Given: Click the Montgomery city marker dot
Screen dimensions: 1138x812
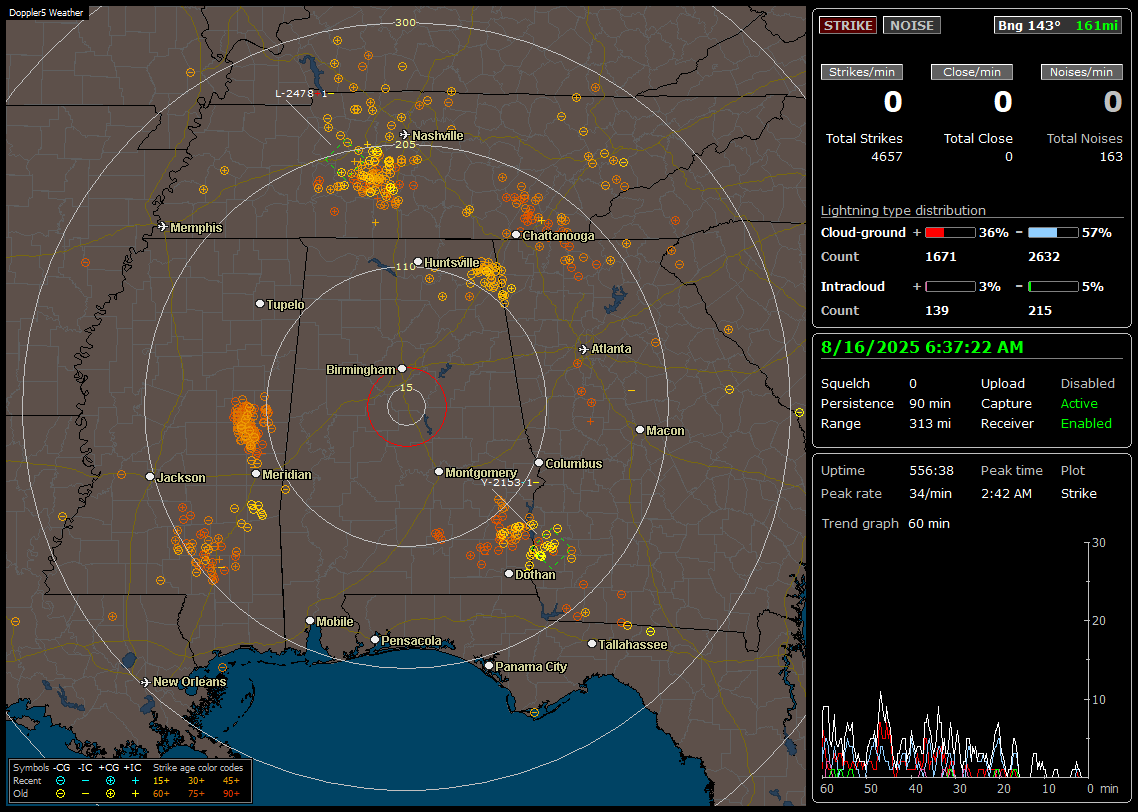Looking at the screenshot, I should (x=438, y=472).
